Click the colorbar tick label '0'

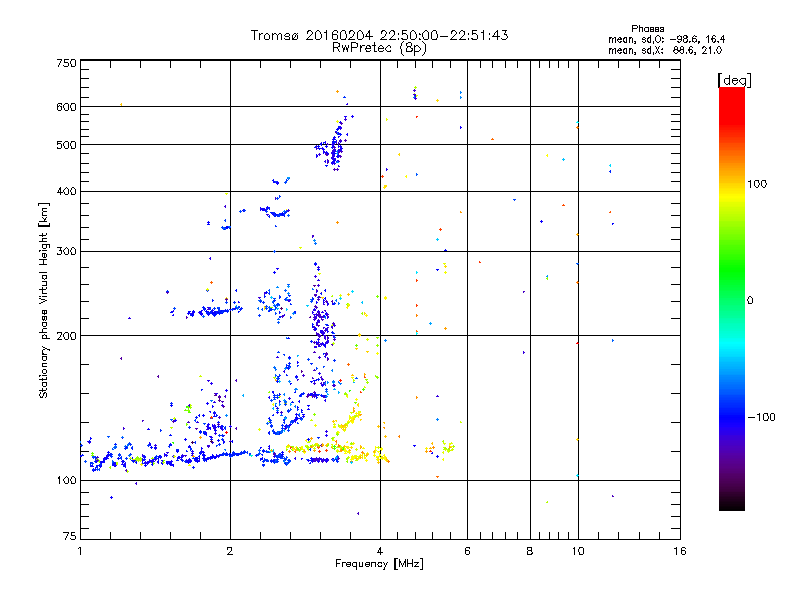[x=750, y=300]
